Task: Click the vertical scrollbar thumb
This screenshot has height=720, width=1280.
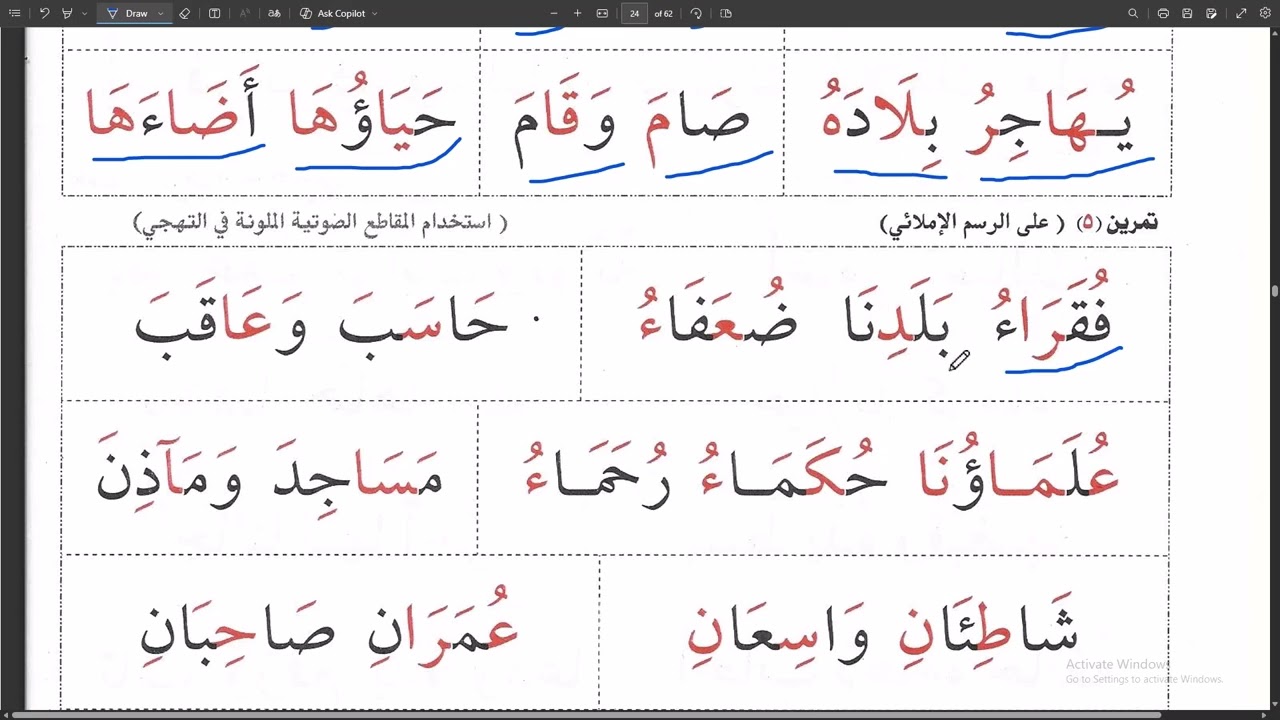Action: click(x=1275, y=291)
